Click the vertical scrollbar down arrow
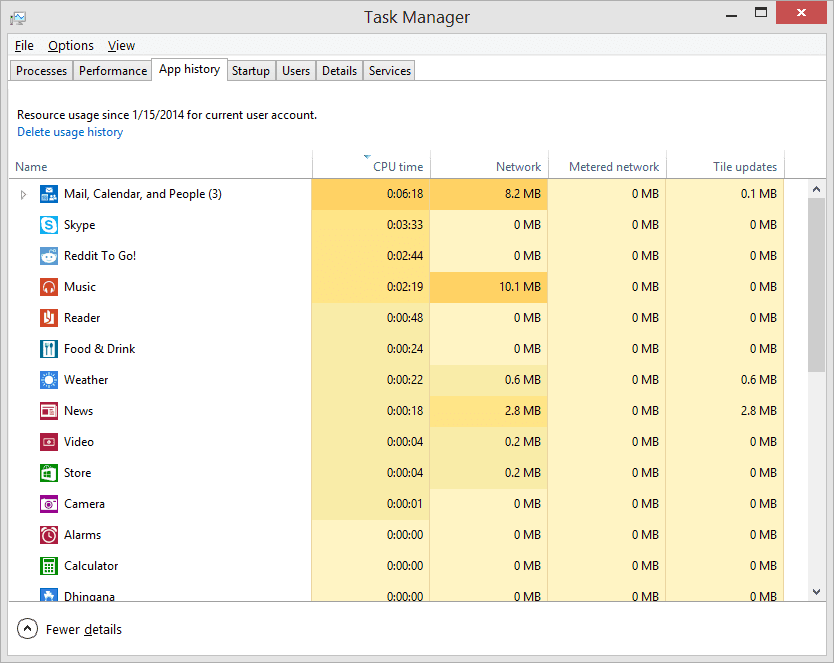 pyautogui.click(x=816, y=592)
